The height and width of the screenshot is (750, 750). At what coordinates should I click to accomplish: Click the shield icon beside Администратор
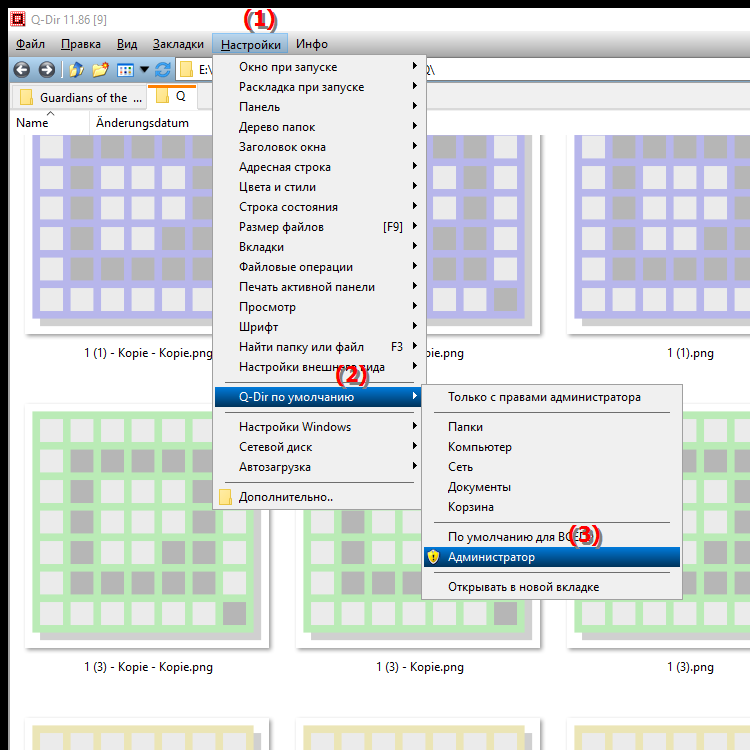click(433, 557)
